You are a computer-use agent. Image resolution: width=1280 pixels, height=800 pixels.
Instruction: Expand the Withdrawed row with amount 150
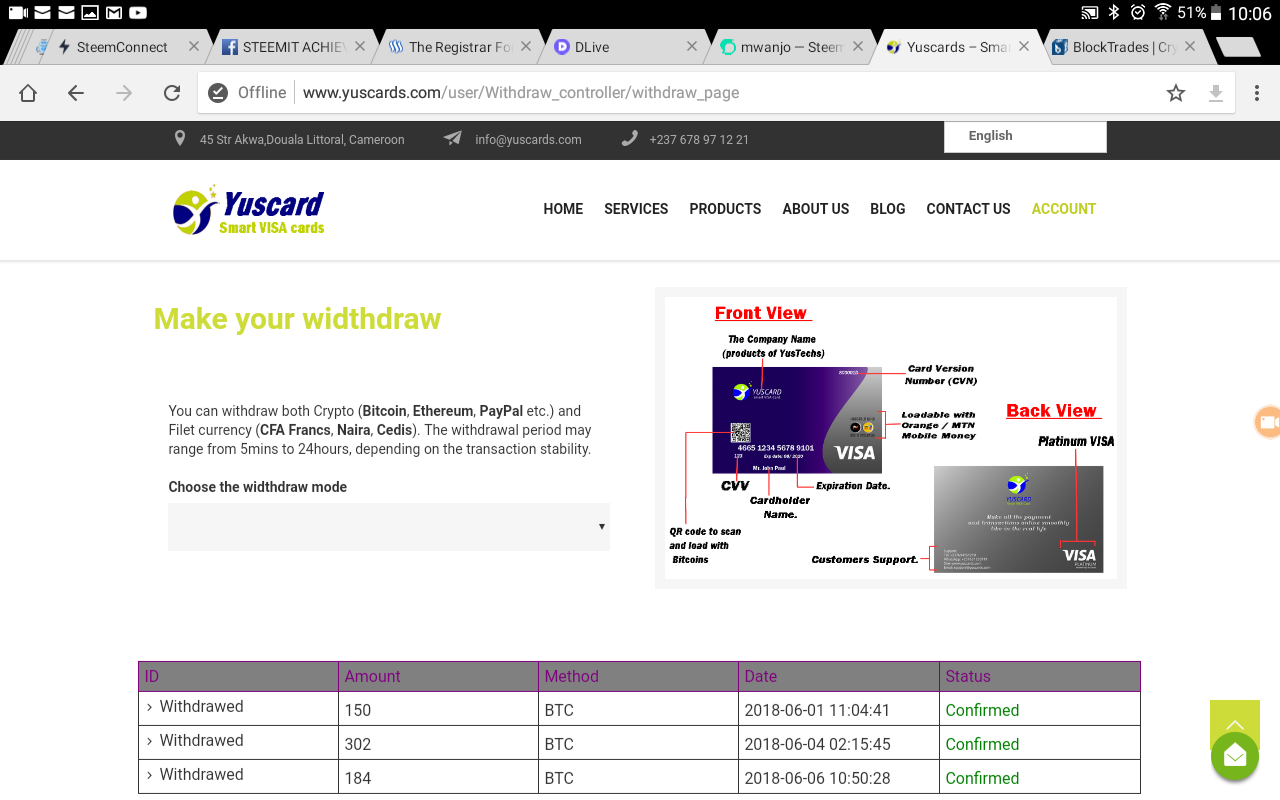click(x=150, y=707)
